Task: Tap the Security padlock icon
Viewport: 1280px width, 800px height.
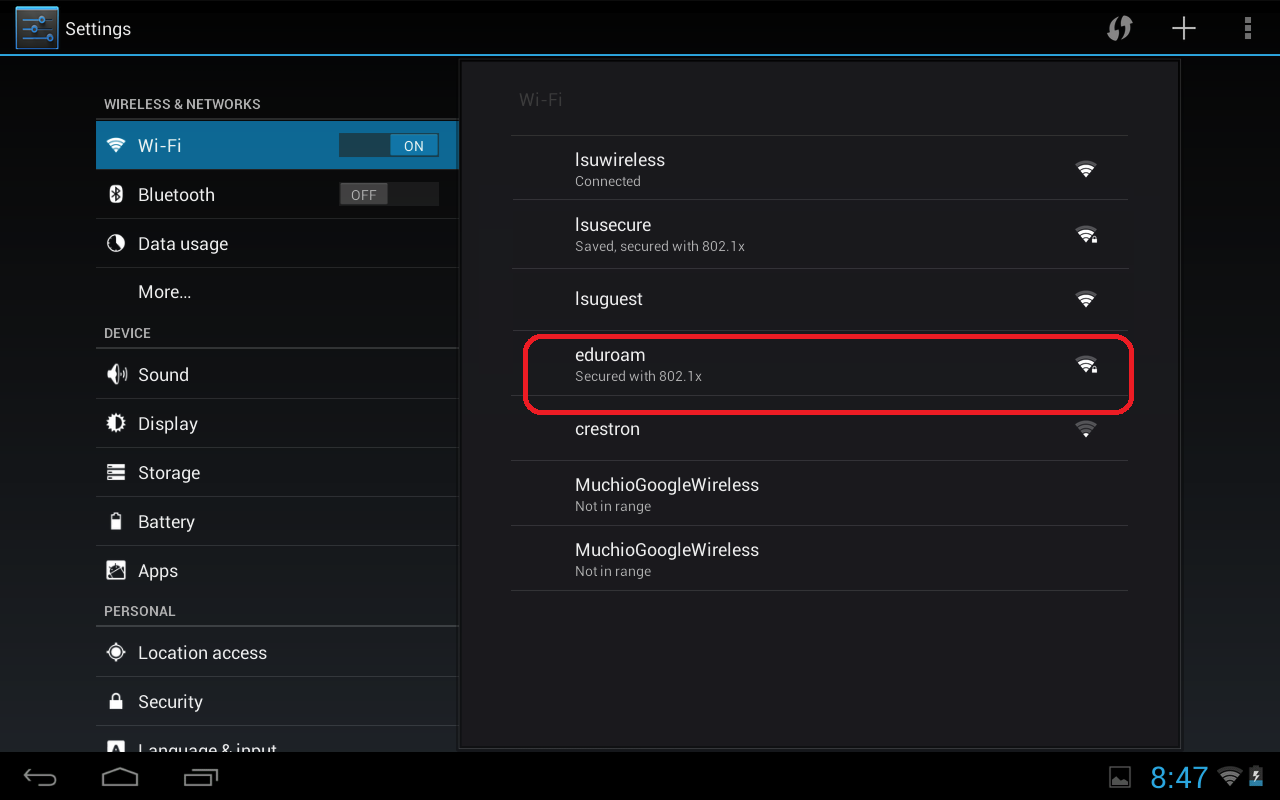Action: coord(116,701)
